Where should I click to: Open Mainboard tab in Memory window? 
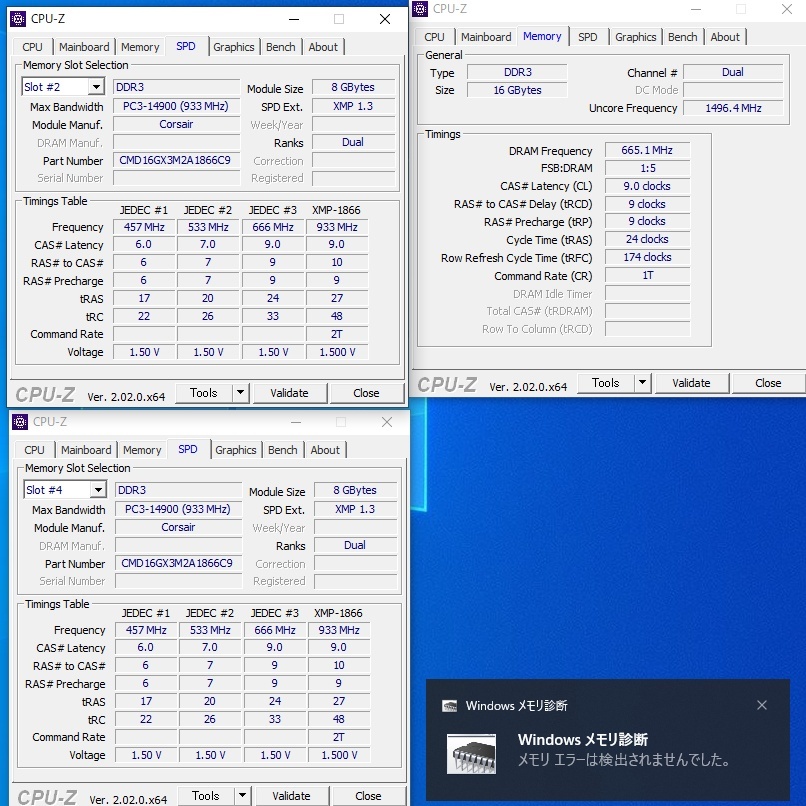tap(486, 37)
